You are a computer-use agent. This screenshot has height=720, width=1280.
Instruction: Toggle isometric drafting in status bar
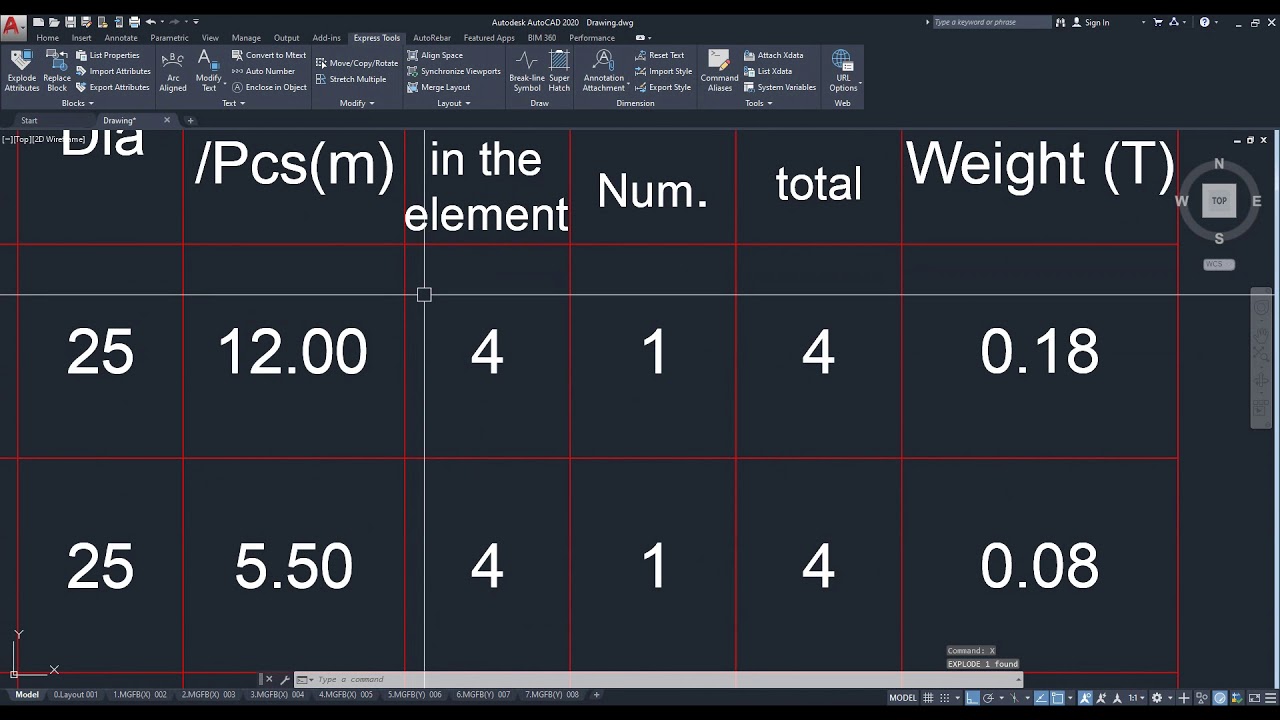[1014, 698]
